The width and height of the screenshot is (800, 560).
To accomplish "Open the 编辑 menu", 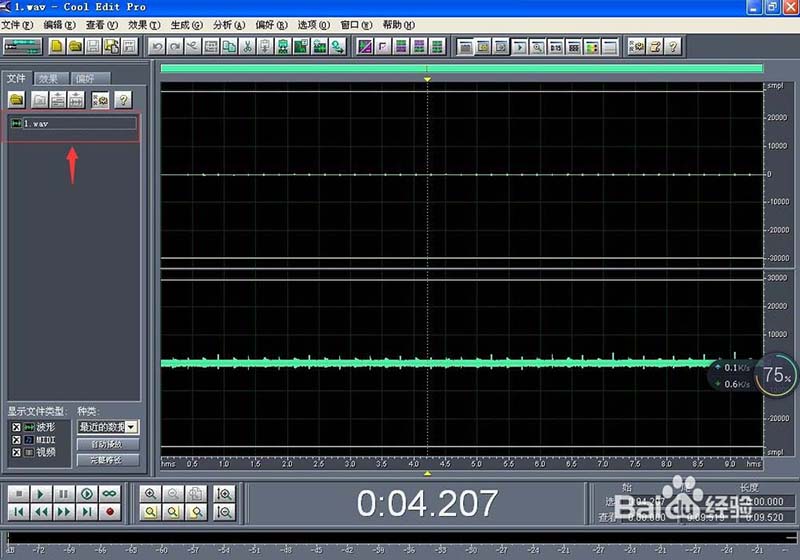I will [59, 24].
